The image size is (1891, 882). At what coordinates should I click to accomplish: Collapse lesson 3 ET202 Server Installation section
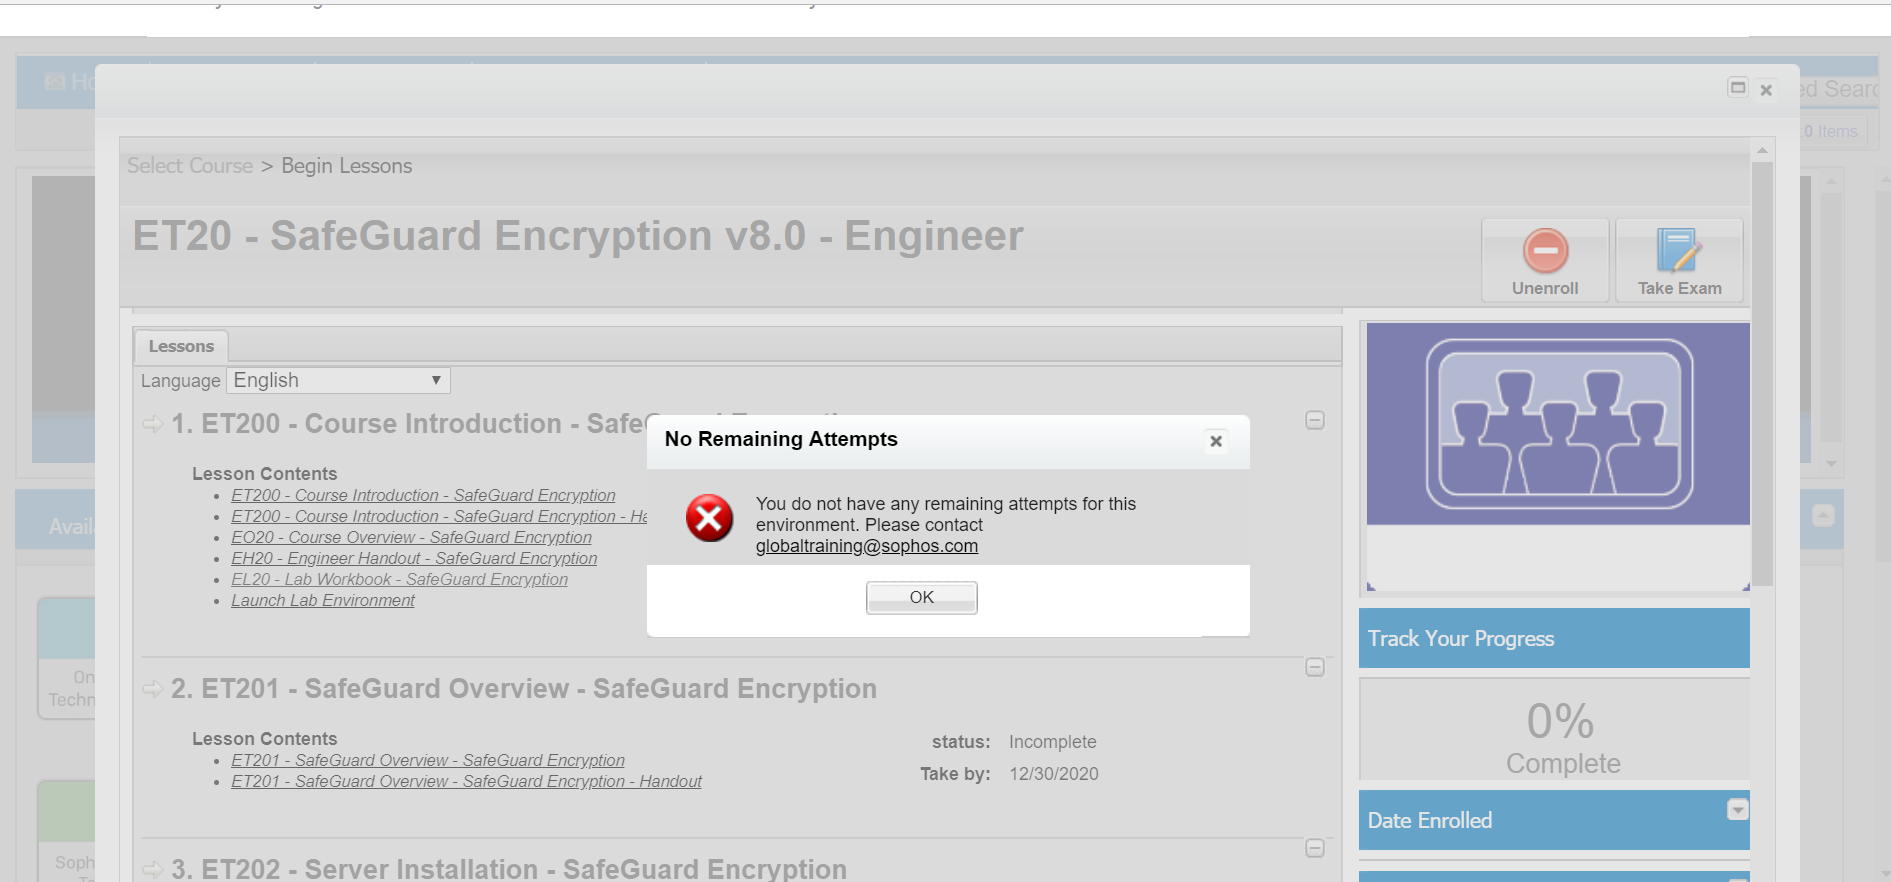tap(1315, 848)
